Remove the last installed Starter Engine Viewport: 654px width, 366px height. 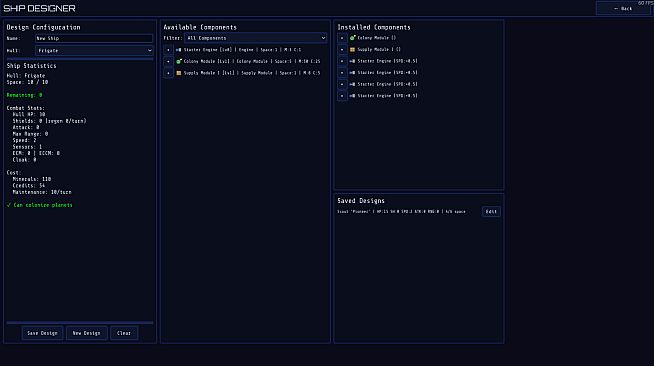pyautogui.click(x=342, y=96)
